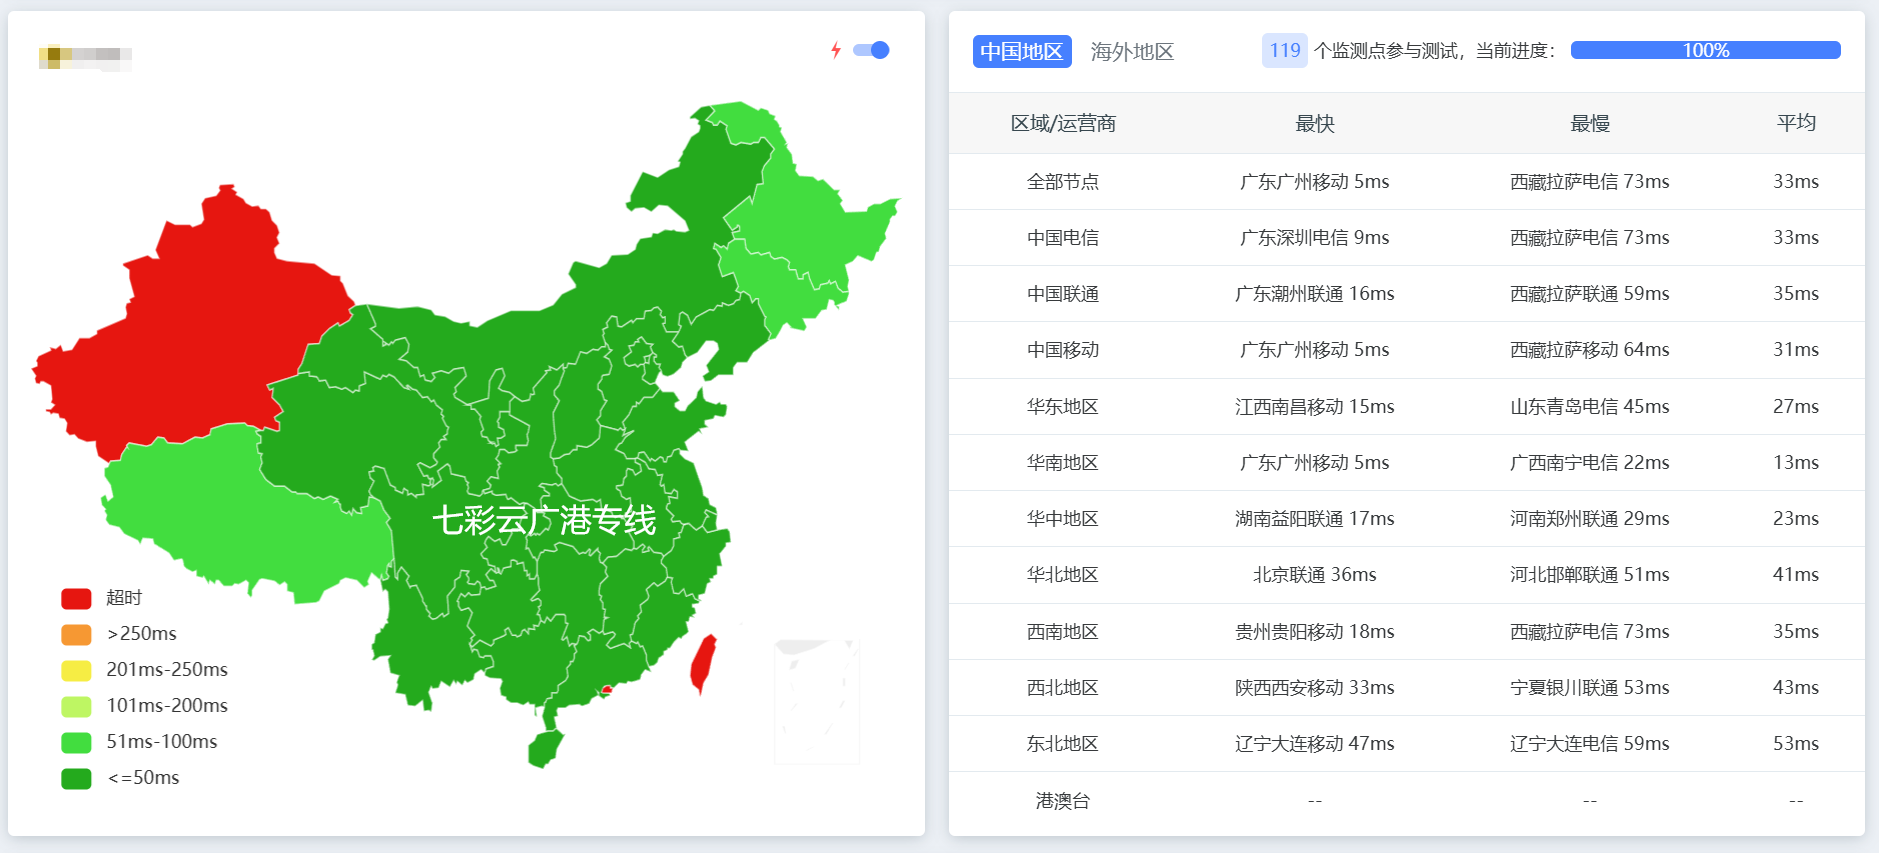Screen dimensions: 1879x853
Task: Click the 27ms average for 华东地区
Action: click(x=1796, y=406)
